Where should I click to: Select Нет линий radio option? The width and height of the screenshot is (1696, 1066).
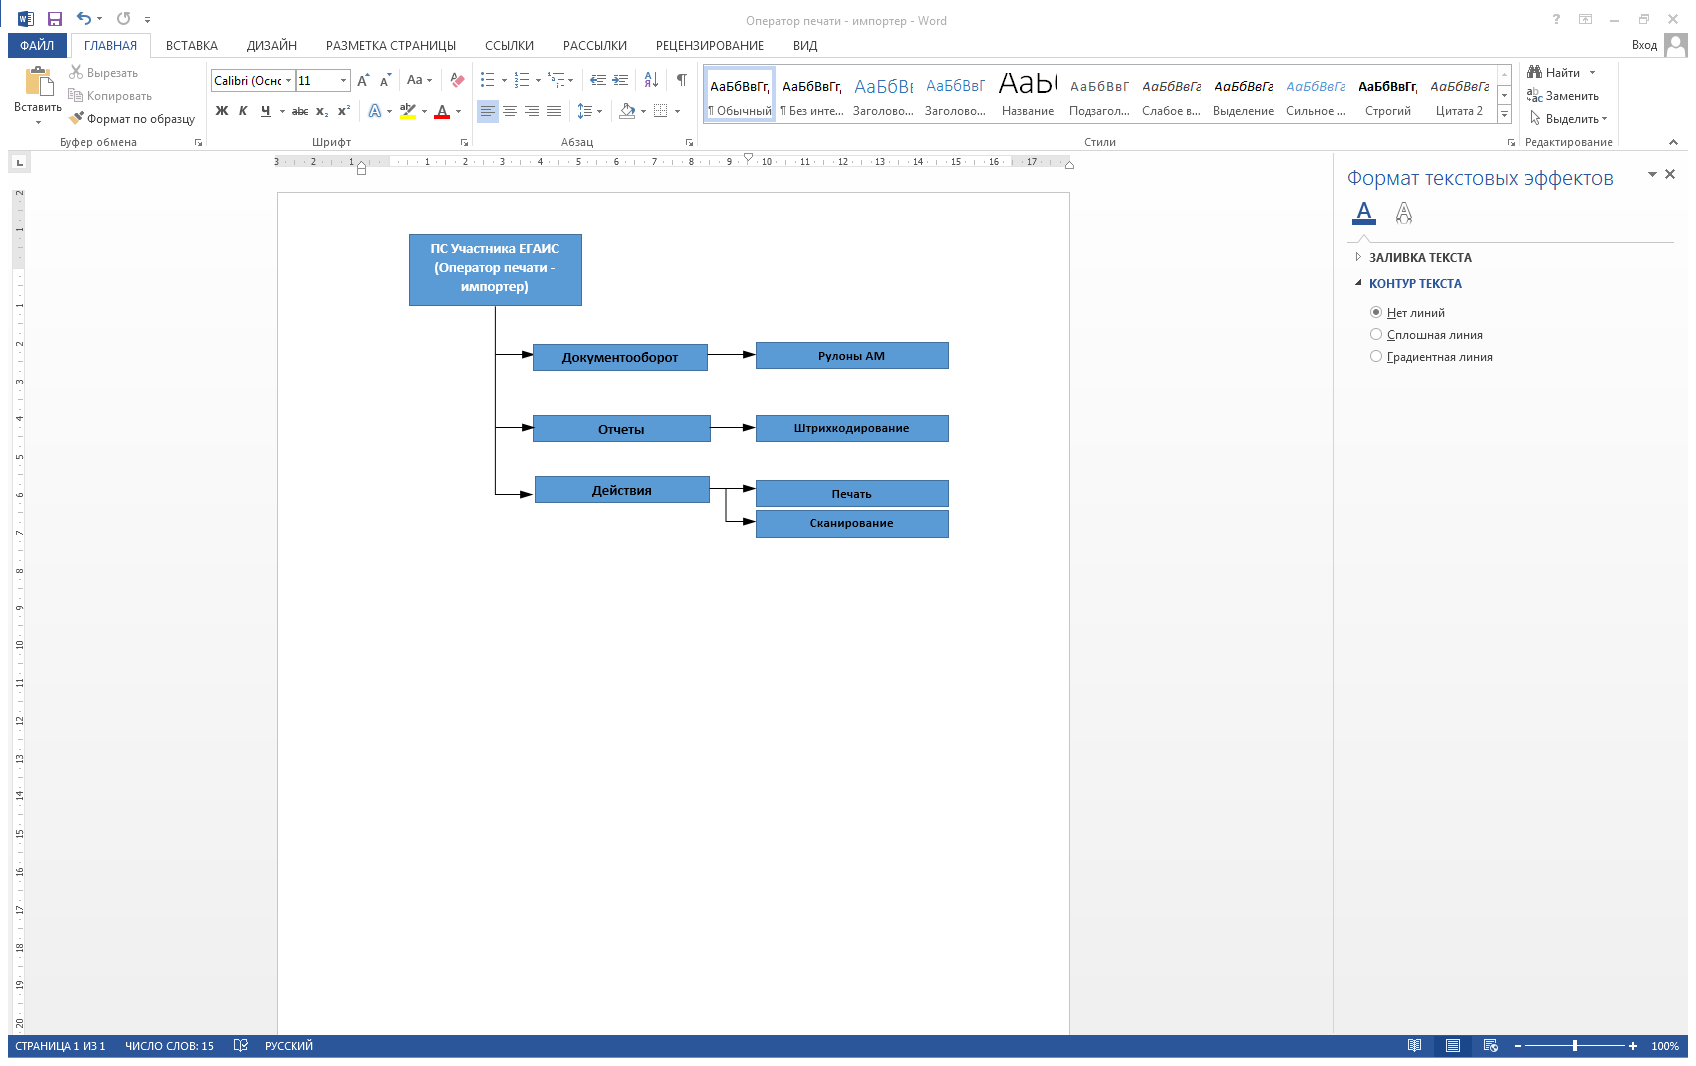click(x=1376, y=312)
